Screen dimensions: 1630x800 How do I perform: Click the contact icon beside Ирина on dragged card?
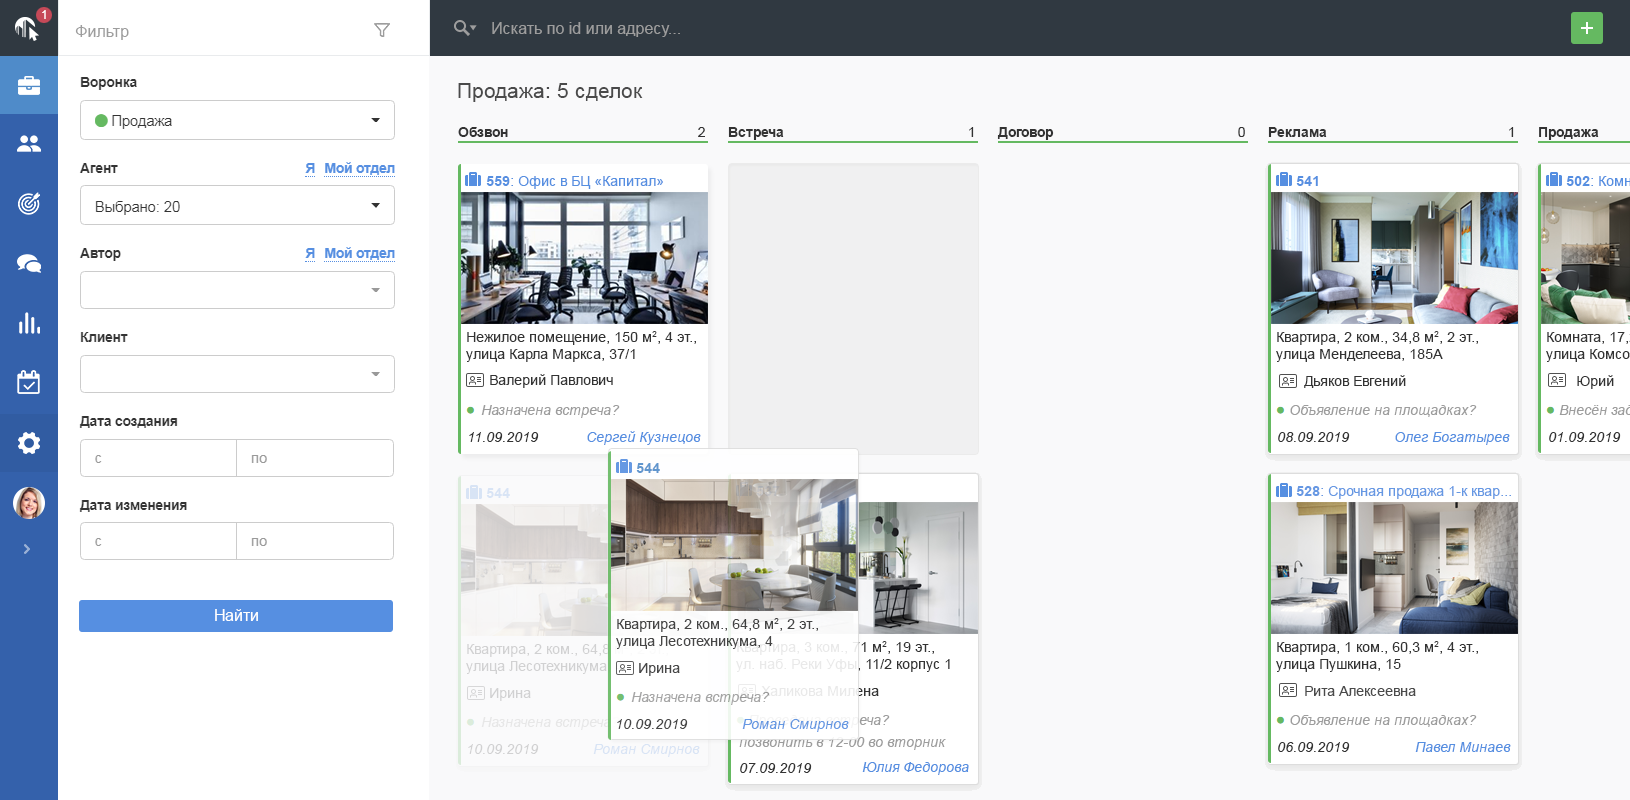[625, 668]
